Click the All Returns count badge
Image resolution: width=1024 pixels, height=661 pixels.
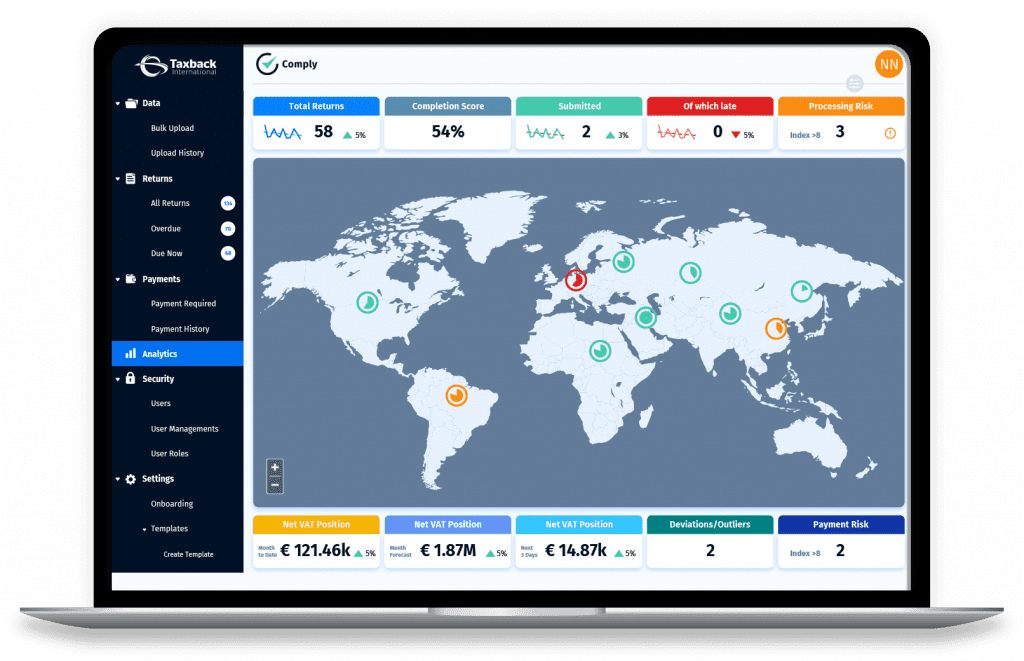pyautogui.click(x=228, y=203)
